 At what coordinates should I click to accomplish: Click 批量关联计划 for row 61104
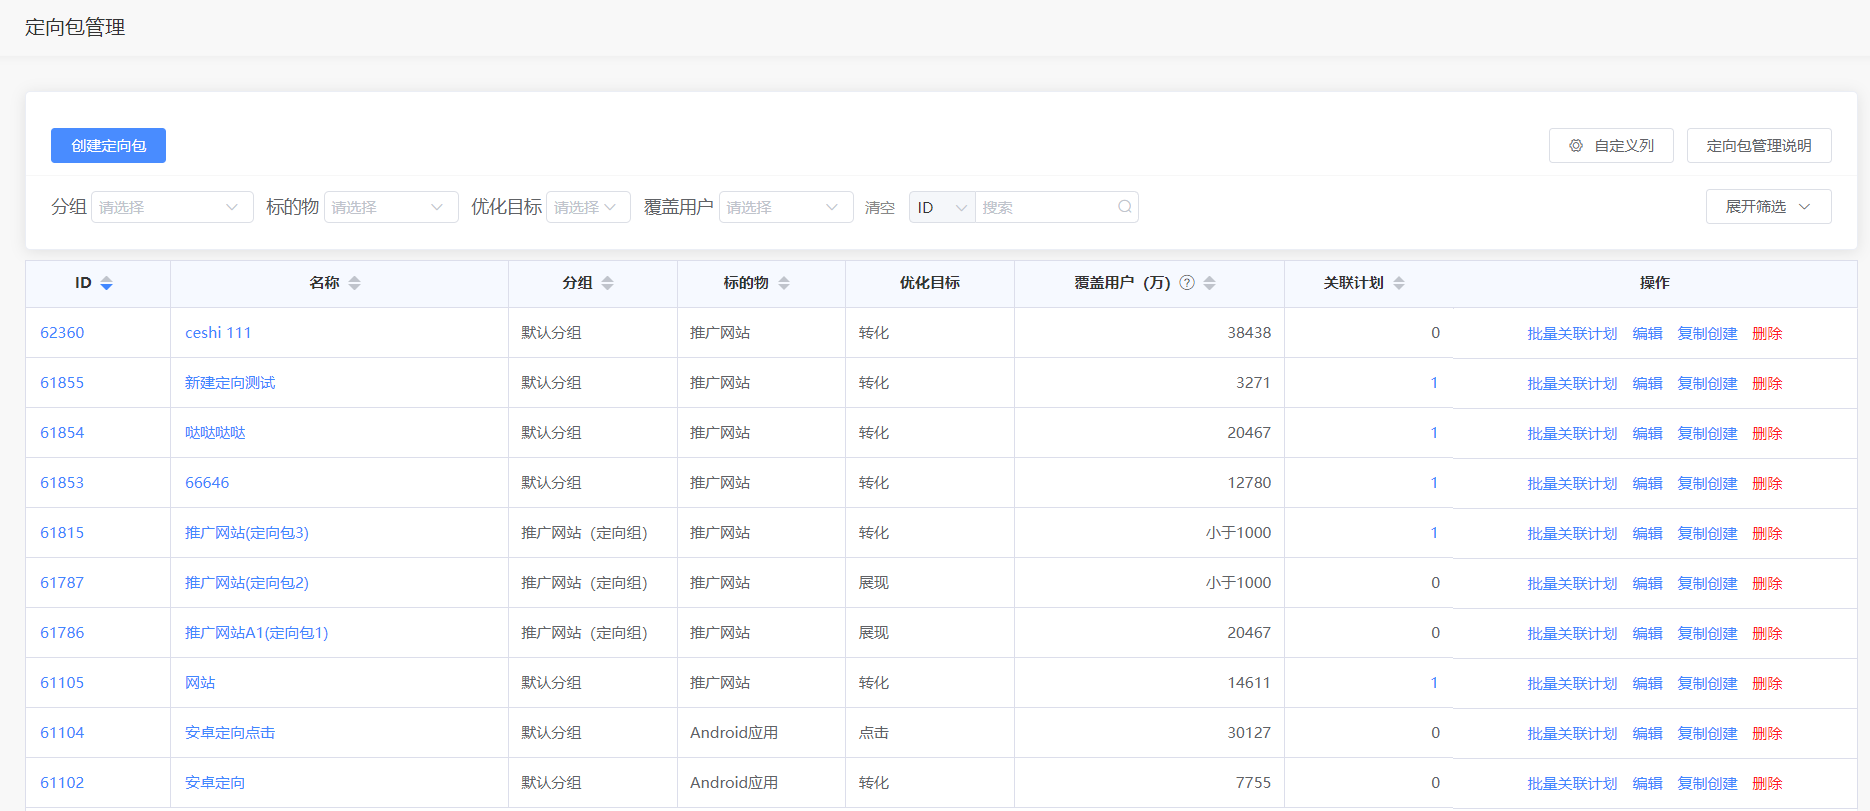[x=1572, y=734]
